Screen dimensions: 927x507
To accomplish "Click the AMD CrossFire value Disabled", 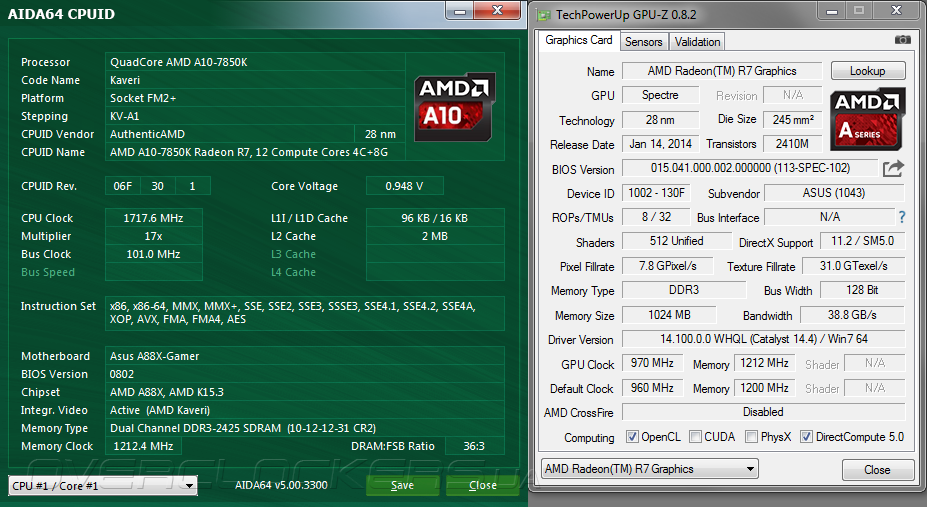I will [x=763, y=412].
